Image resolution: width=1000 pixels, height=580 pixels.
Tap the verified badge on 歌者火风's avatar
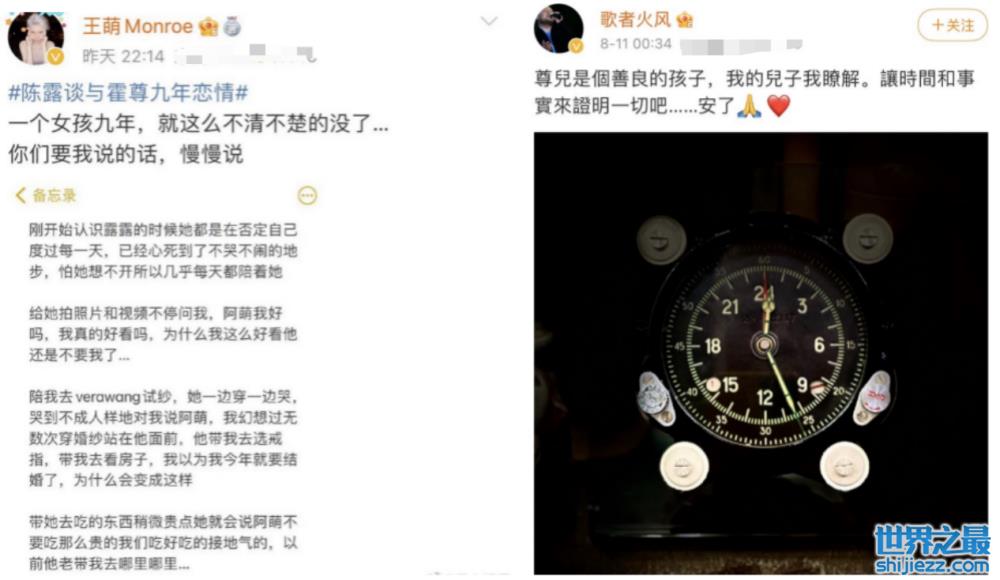tap(577, 46)
